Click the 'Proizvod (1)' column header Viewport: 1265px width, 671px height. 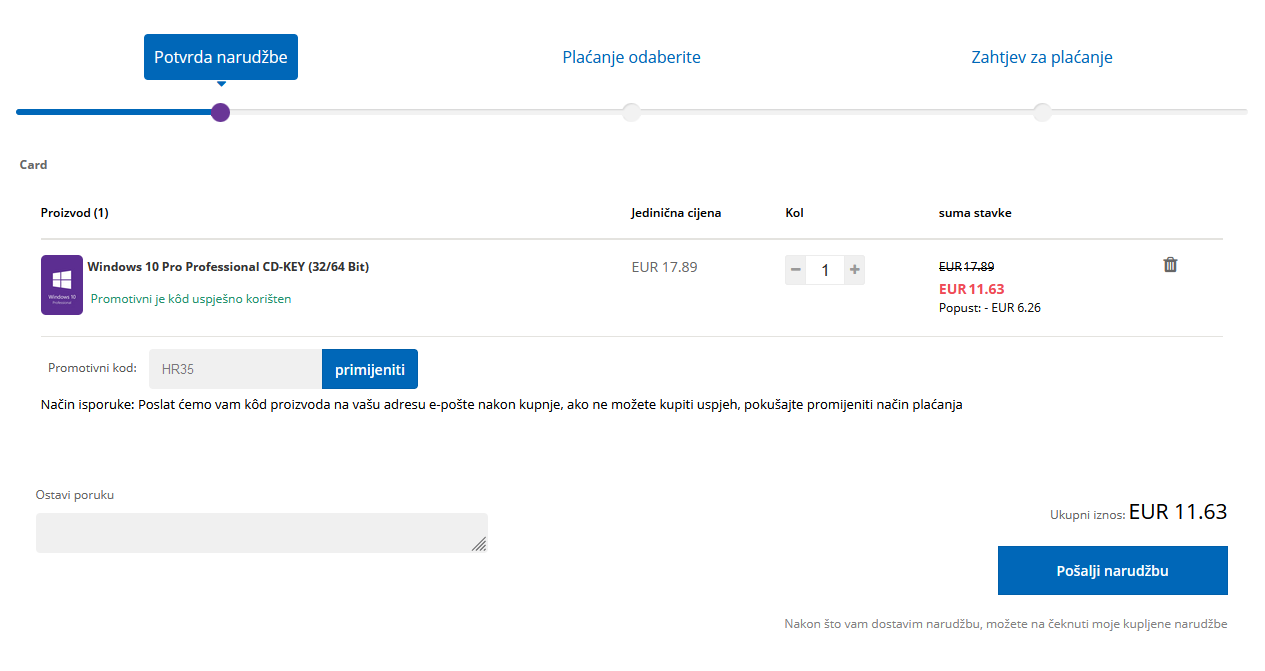[x=75, y=213]
